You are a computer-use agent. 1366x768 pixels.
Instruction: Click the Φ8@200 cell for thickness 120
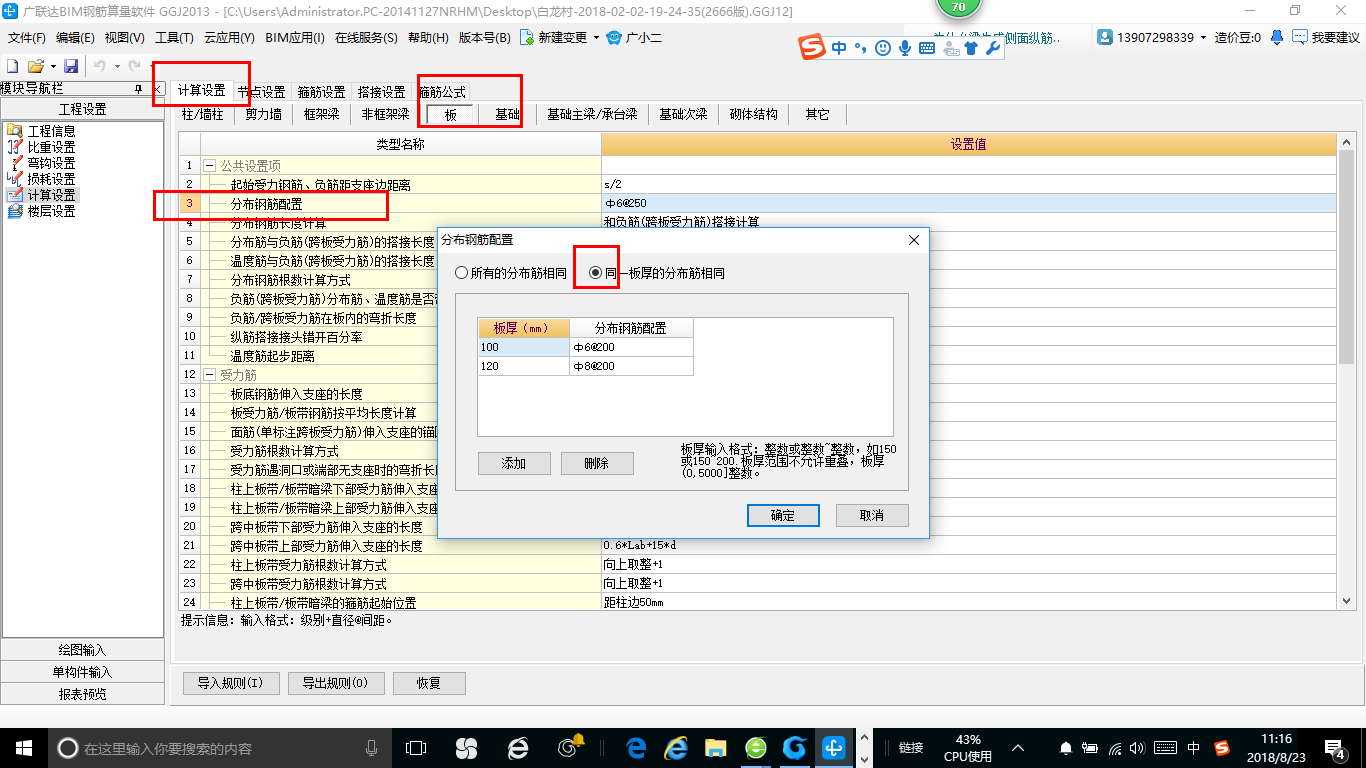tap(631, 366)
